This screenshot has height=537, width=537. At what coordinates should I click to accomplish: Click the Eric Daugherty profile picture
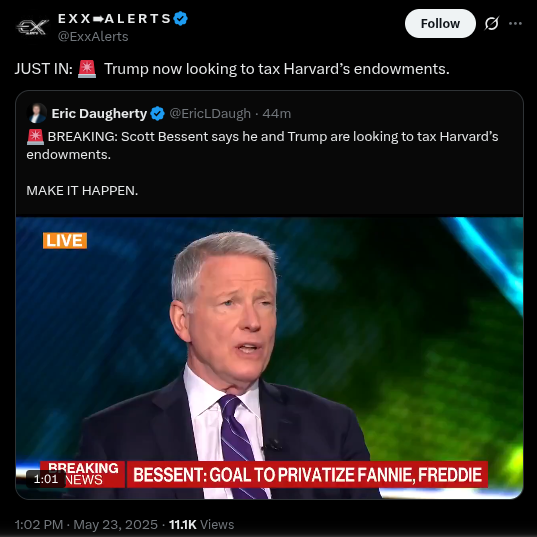37,113
